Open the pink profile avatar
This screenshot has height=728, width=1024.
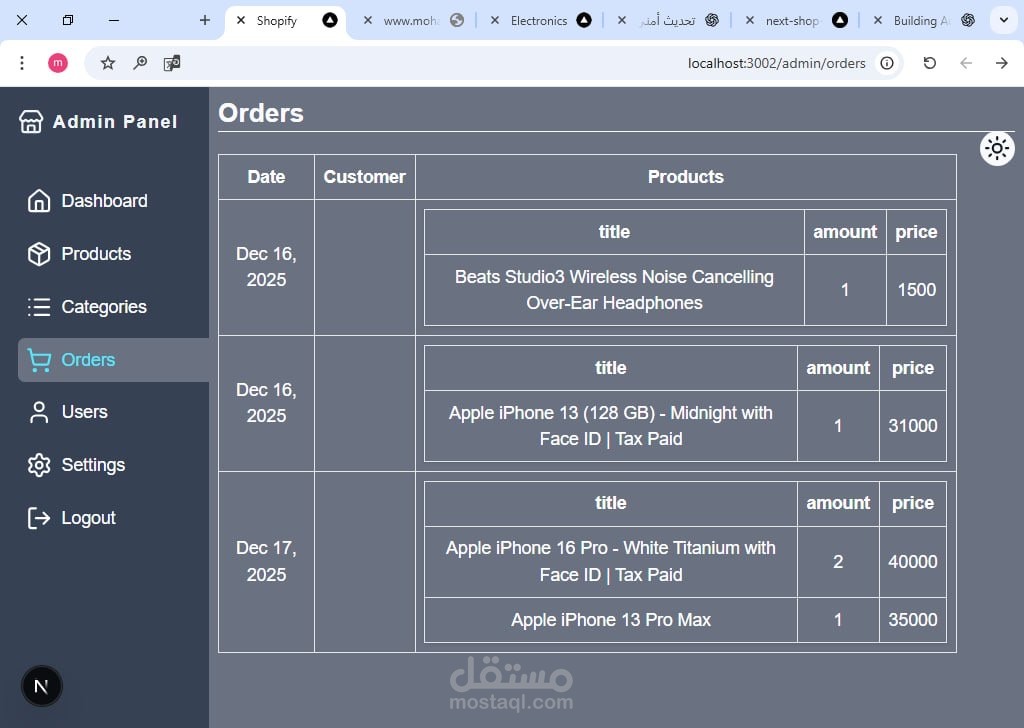pos(58,63)
